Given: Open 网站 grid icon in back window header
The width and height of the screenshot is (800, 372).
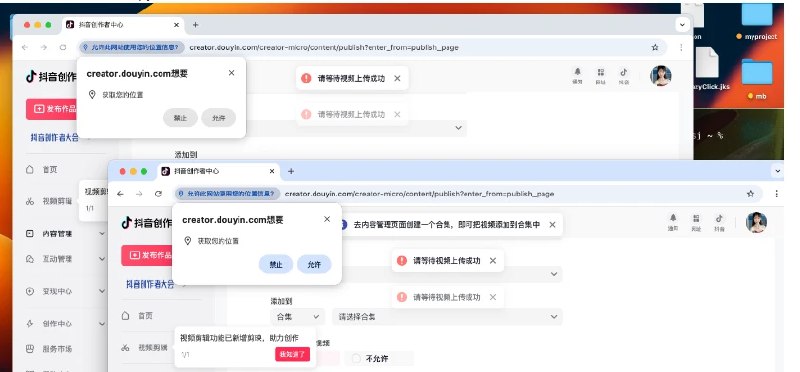Looking at the screenshot, I should coord(601,76).
